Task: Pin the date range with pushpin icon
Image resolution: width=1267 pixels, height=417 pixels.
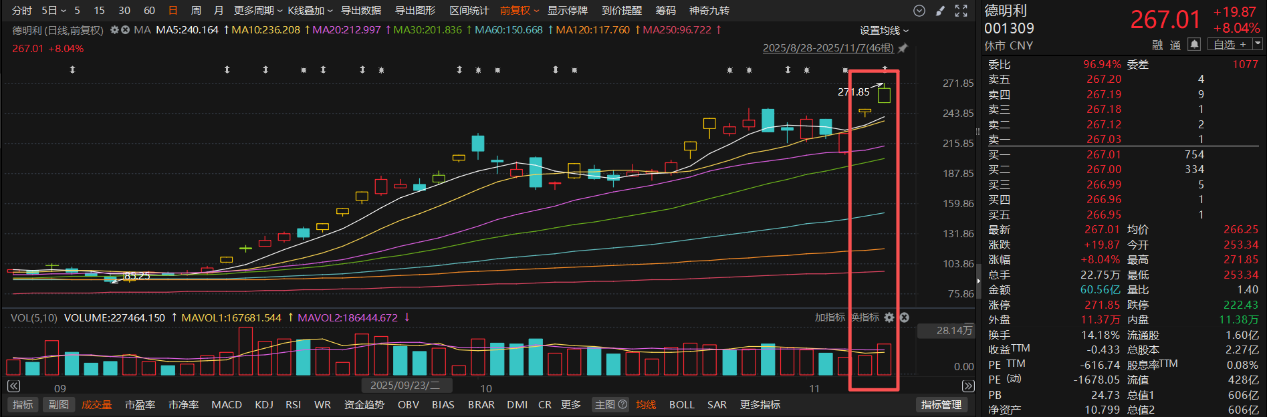Action: (903, 48)
